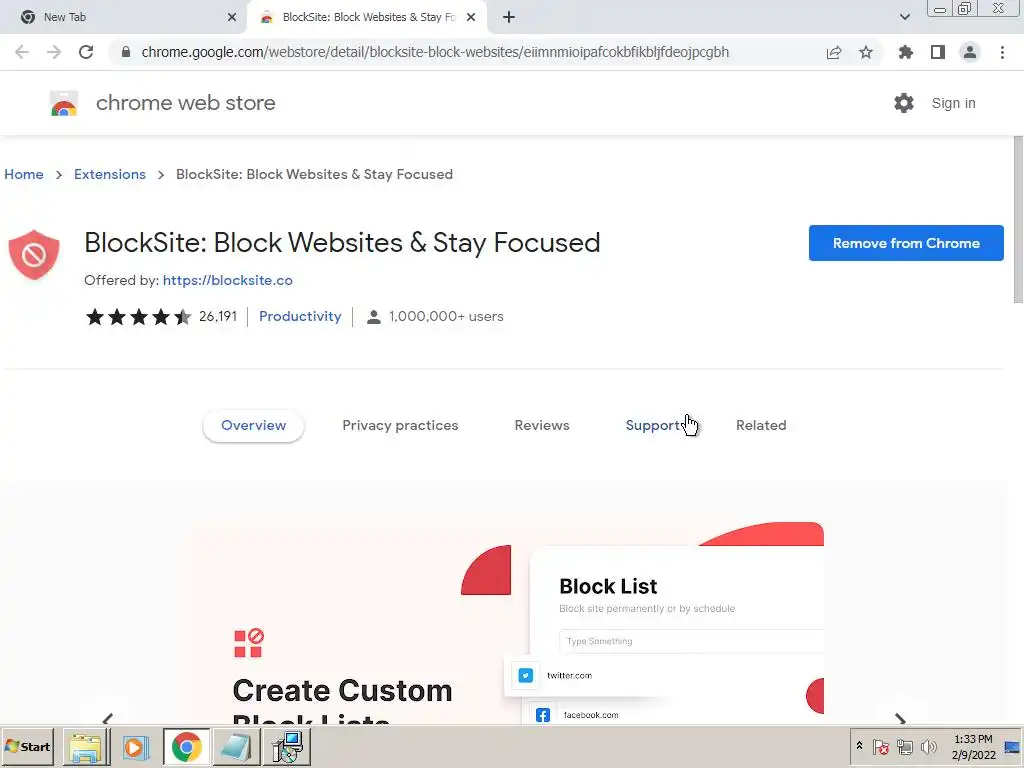Click the Action Center flag tray icon

point(880,746)
